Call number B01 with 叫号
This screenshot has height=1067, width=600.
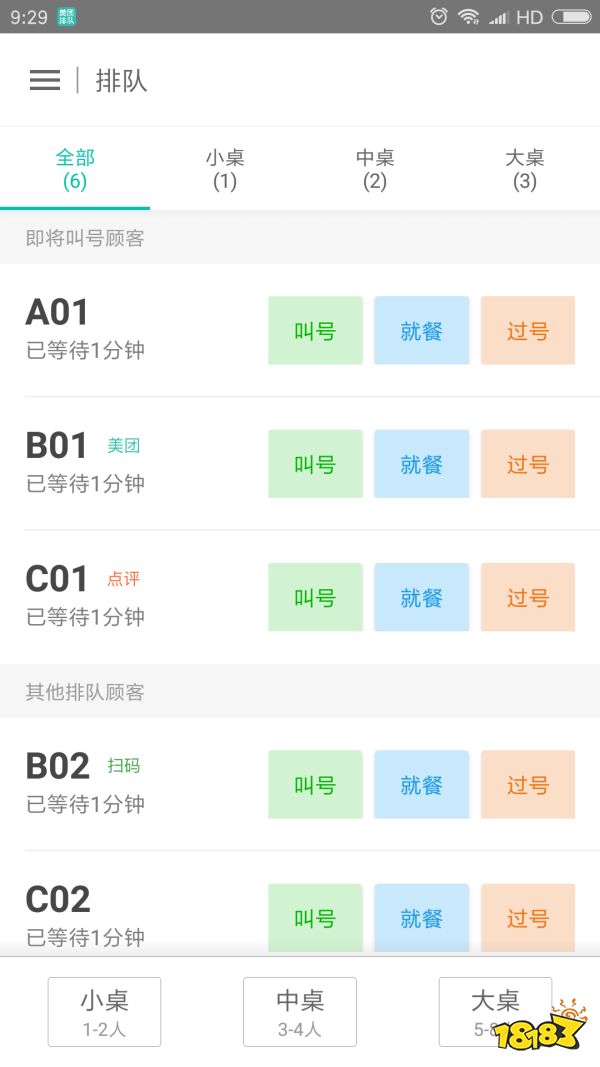pos(315,464)
